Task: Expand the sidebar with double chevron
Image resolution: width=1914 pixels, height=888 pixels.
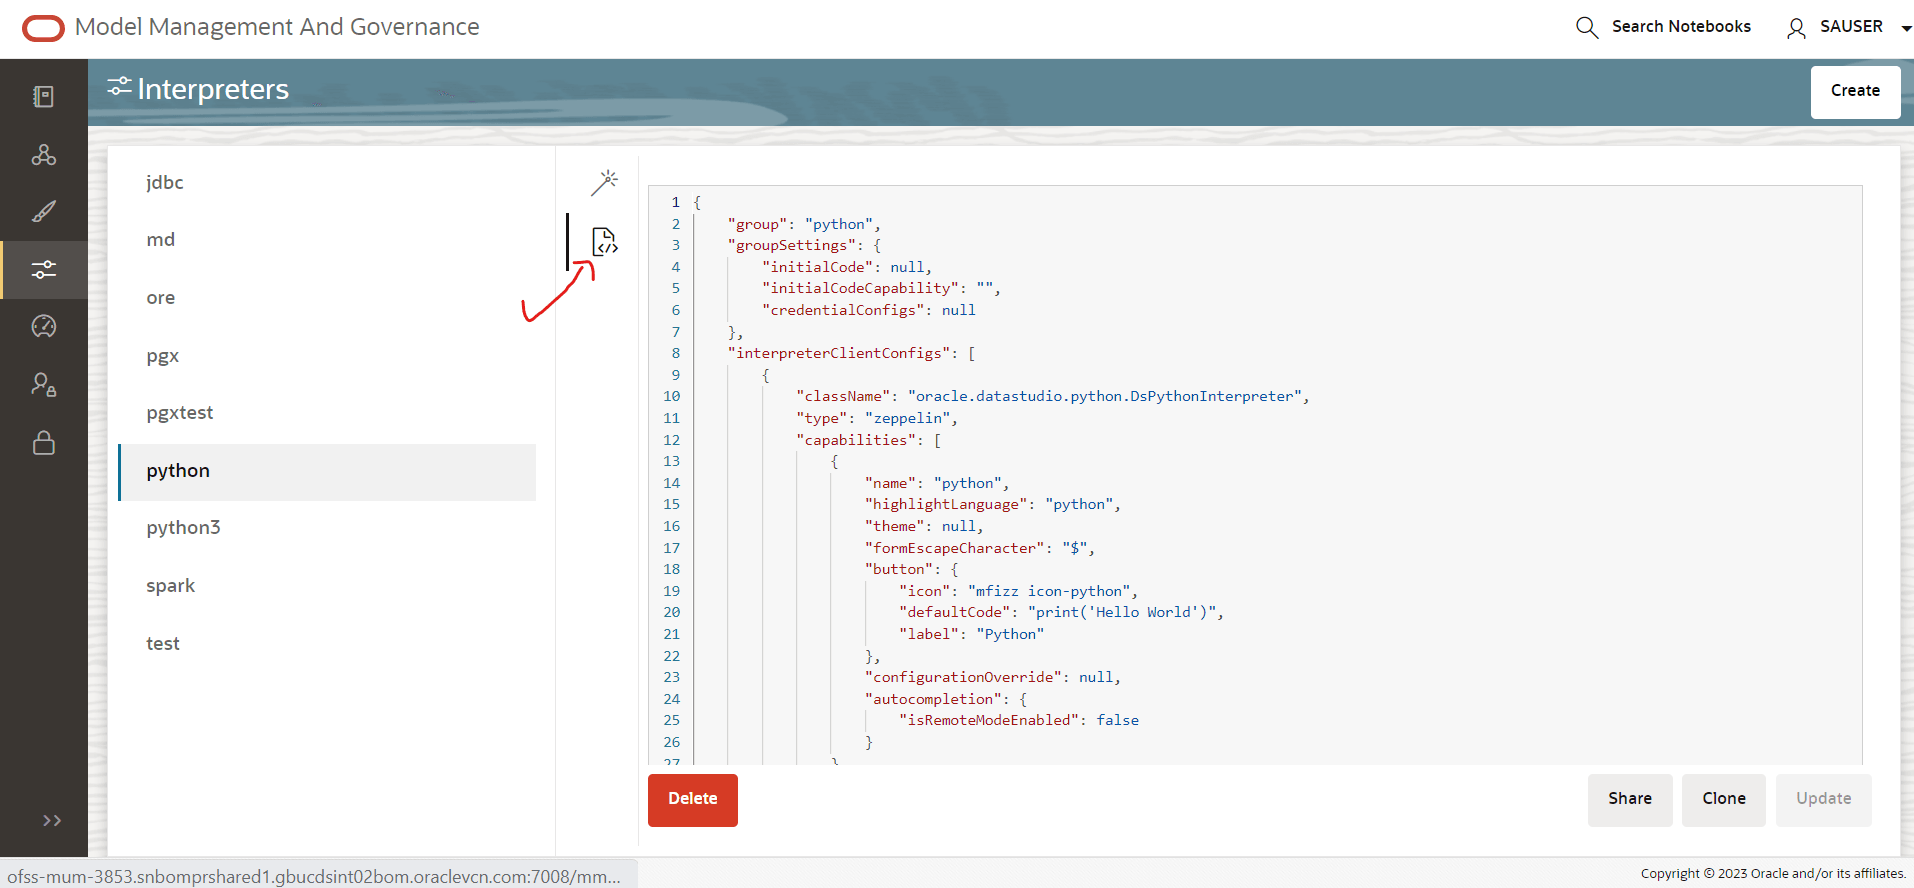Action: coord(52,820)
